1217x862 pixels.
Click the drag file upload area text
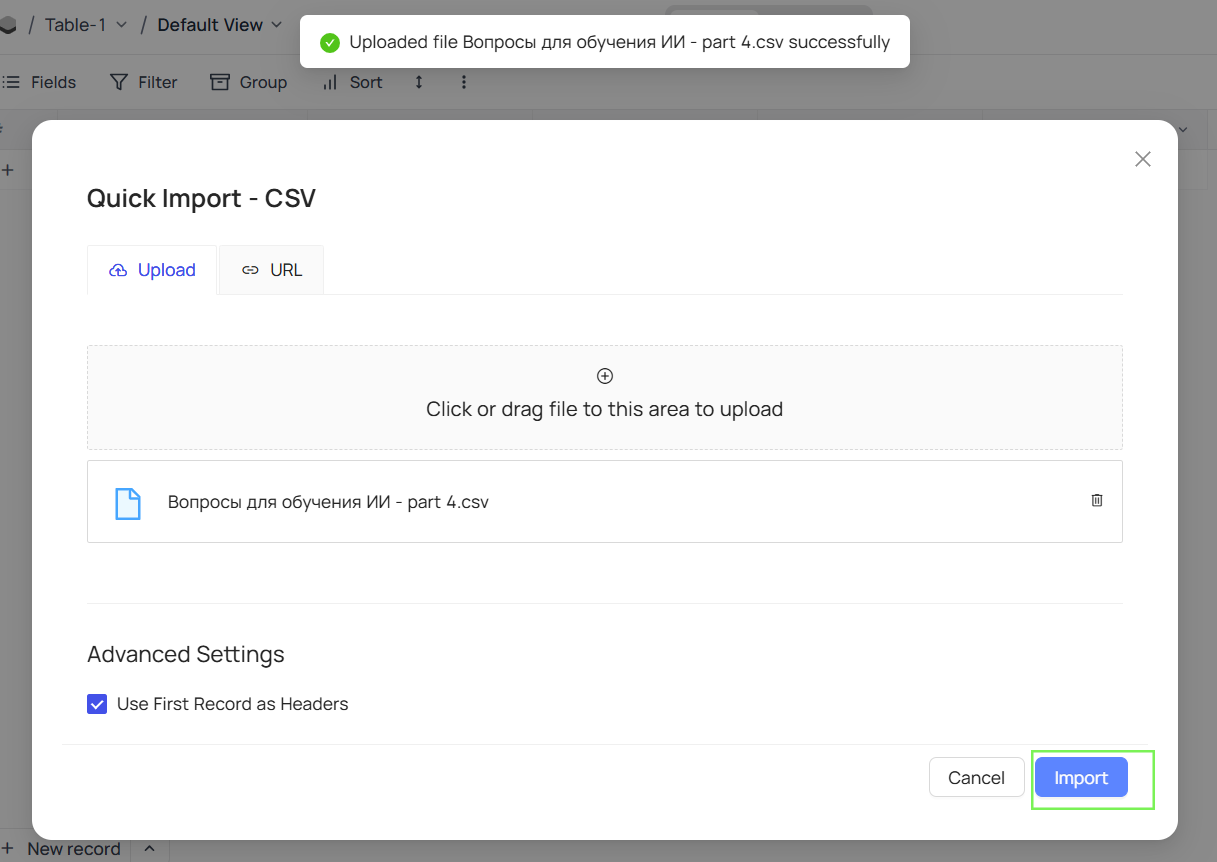coord(604,409)
